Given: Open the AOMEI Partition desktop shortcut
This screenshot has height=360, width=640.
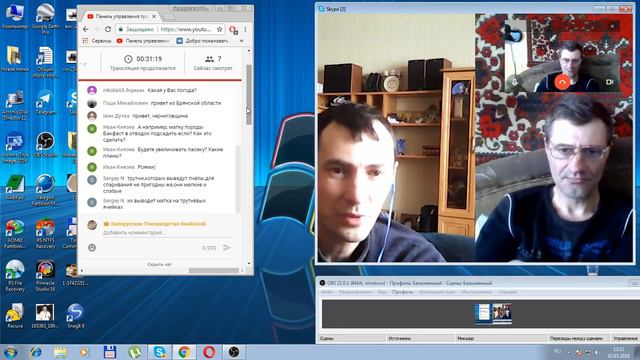Looking at the screenshot, I should coord(15,234).
